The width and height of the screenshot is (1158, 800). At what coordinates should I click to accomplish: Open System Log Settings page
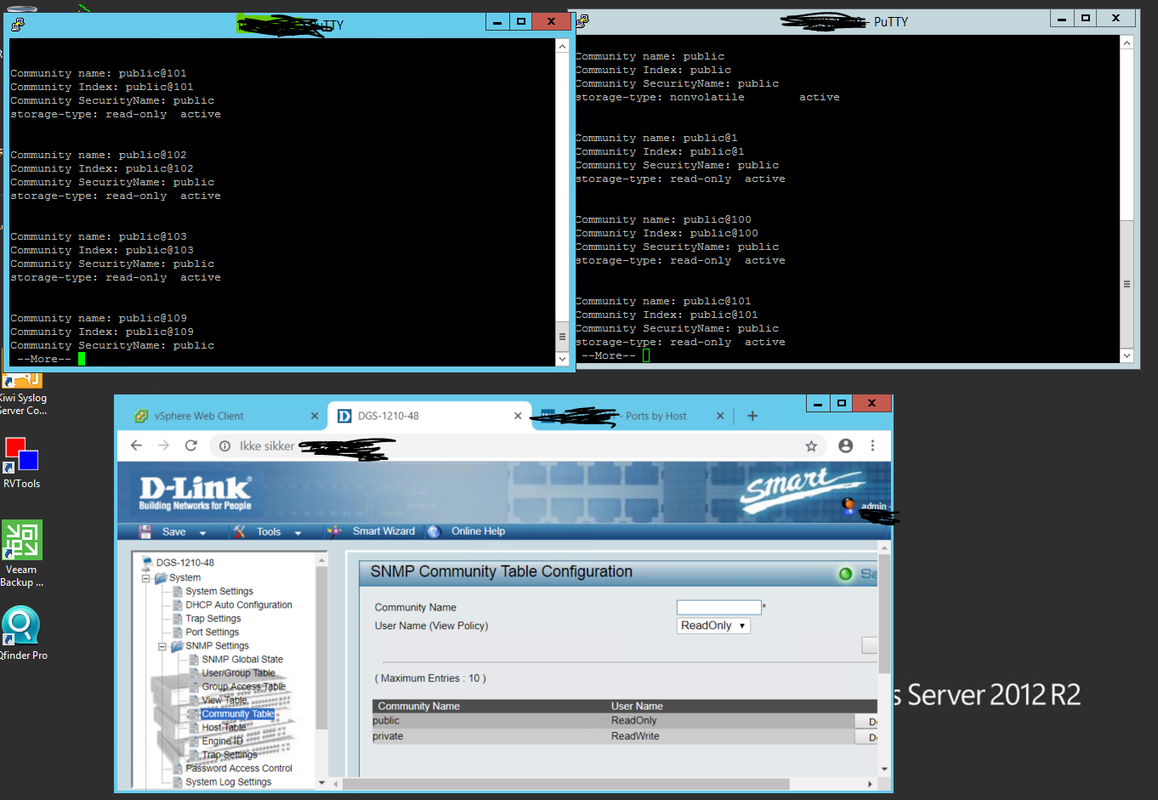point(227,782)
